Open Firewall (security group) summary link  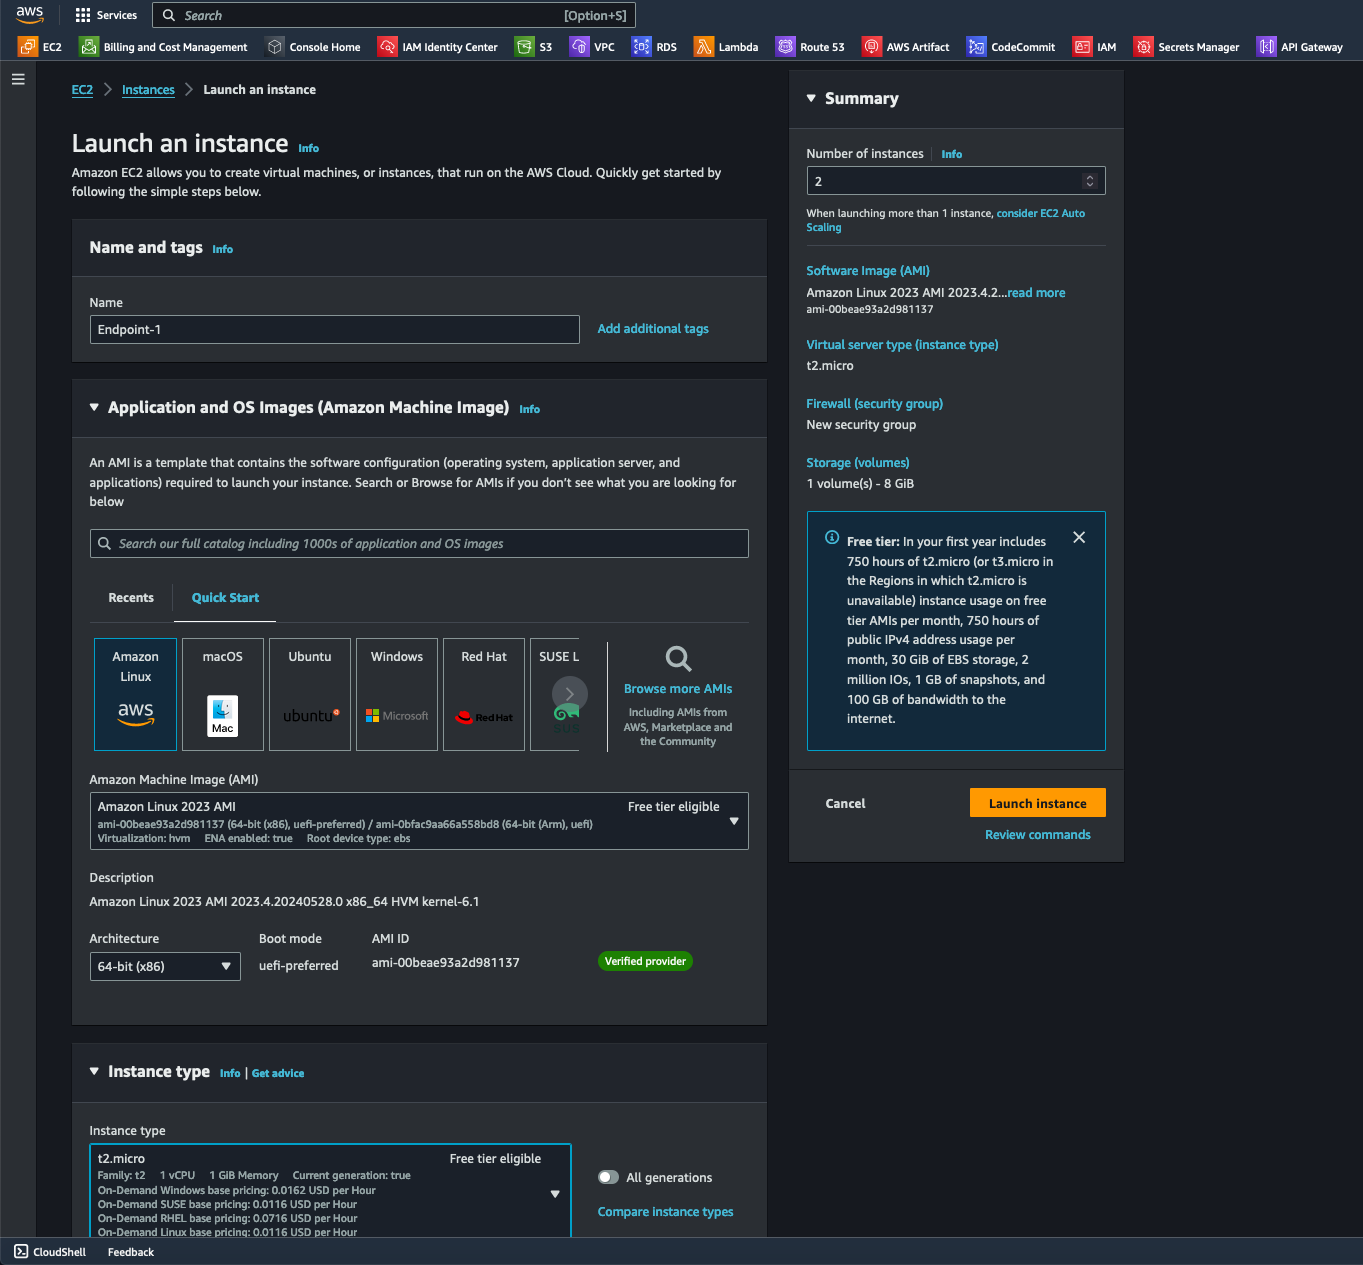pos(874,403)
